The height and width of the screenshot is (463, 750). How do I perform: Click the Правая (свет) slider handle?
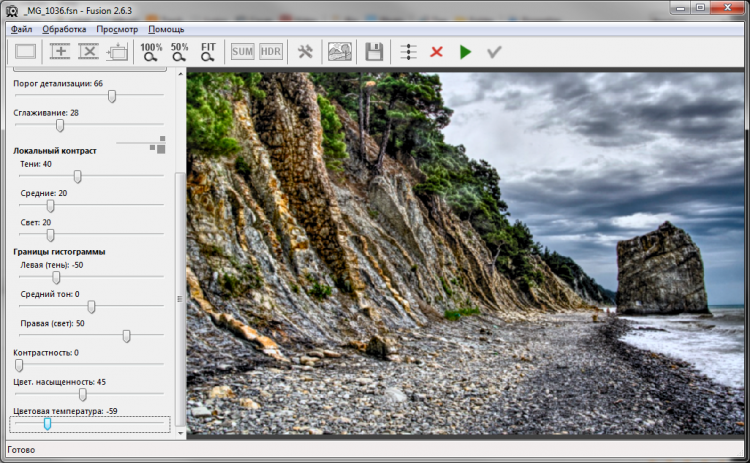[127, 337]
